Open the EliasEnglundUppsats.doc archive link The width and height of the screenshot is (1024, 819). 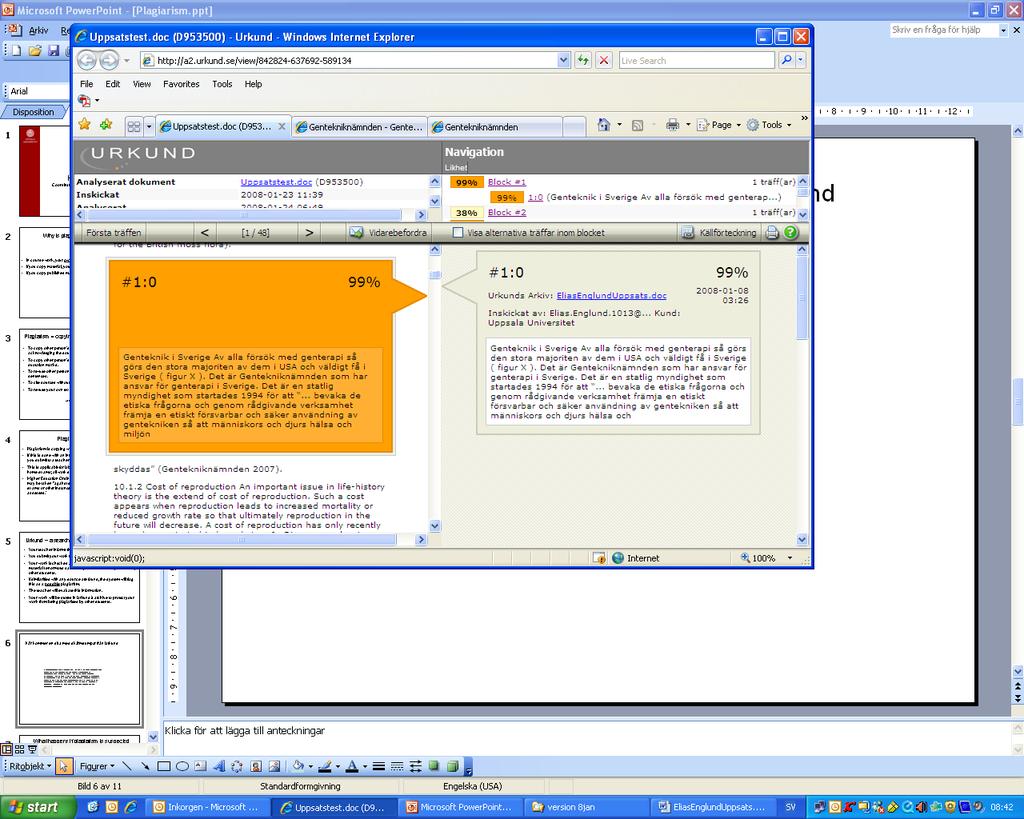(611, 295)
